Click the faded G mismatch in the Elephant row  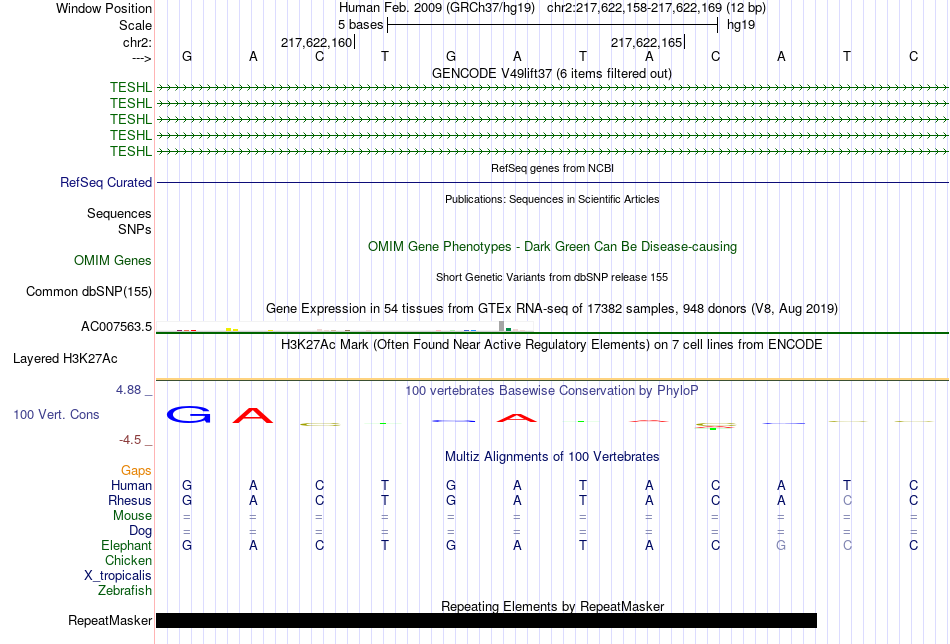(781, 545)
